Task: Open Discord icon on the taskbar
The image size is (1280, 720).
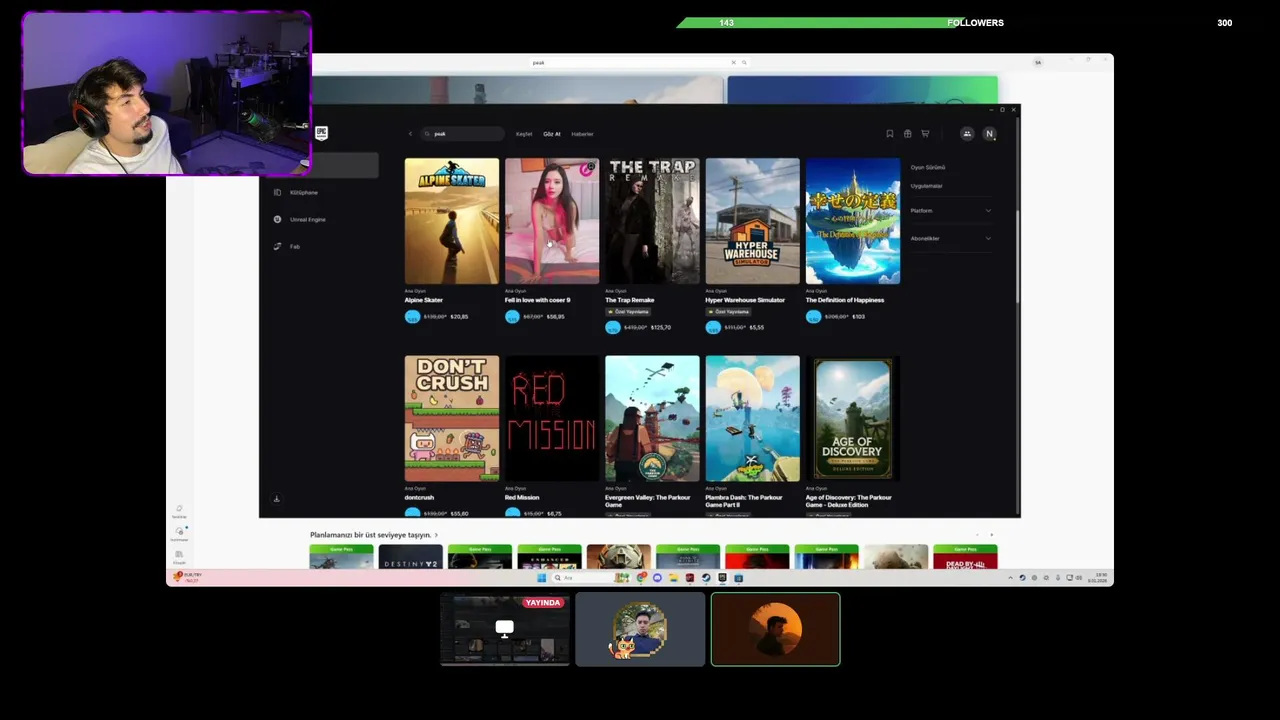Action: coord(657,578)
